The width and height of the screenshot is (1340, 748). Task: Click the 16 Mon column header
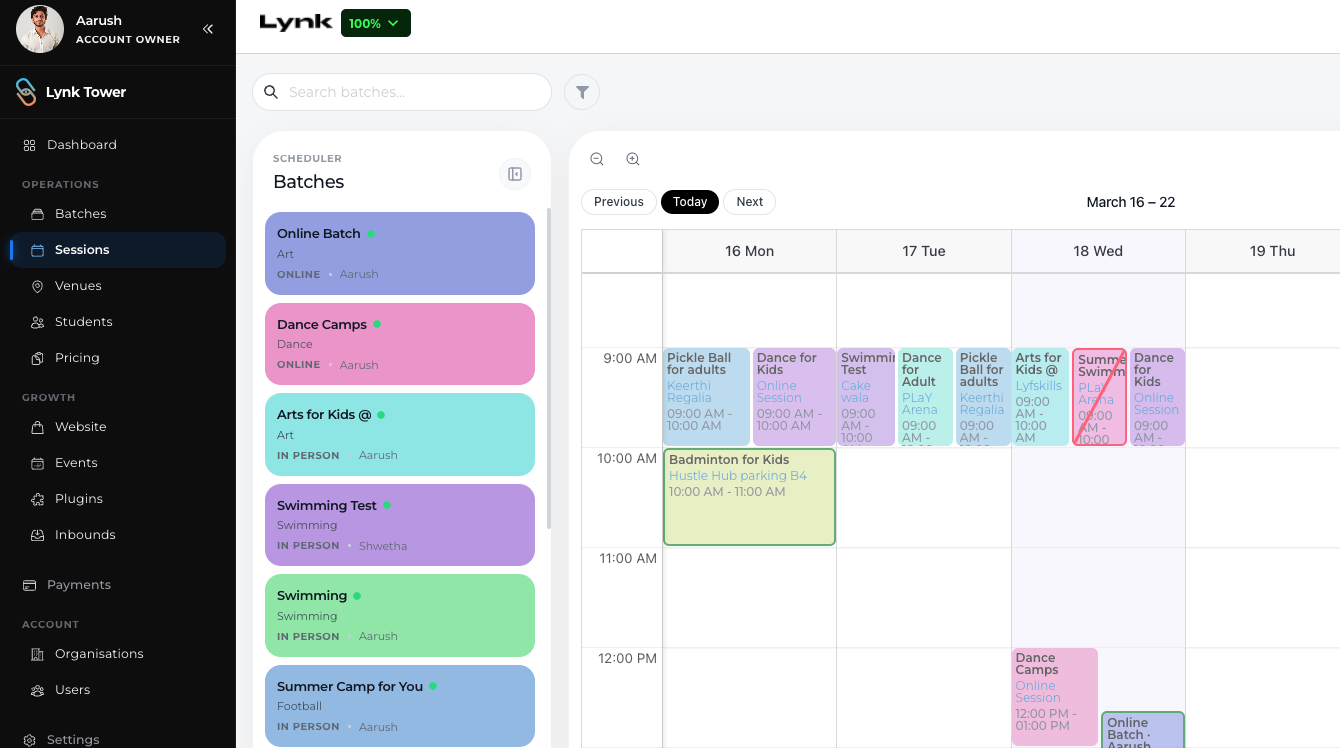(x=750, y=251)
